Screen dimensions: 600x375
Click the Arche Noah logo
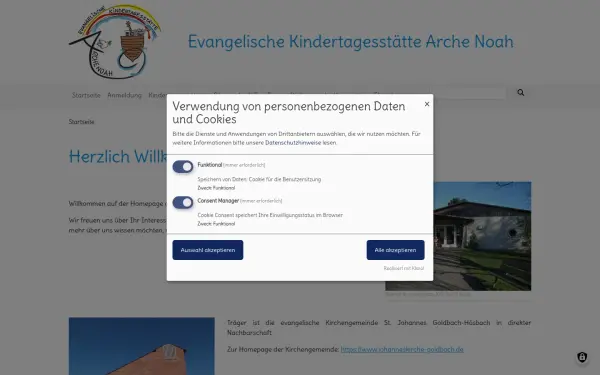coord(115,41)
